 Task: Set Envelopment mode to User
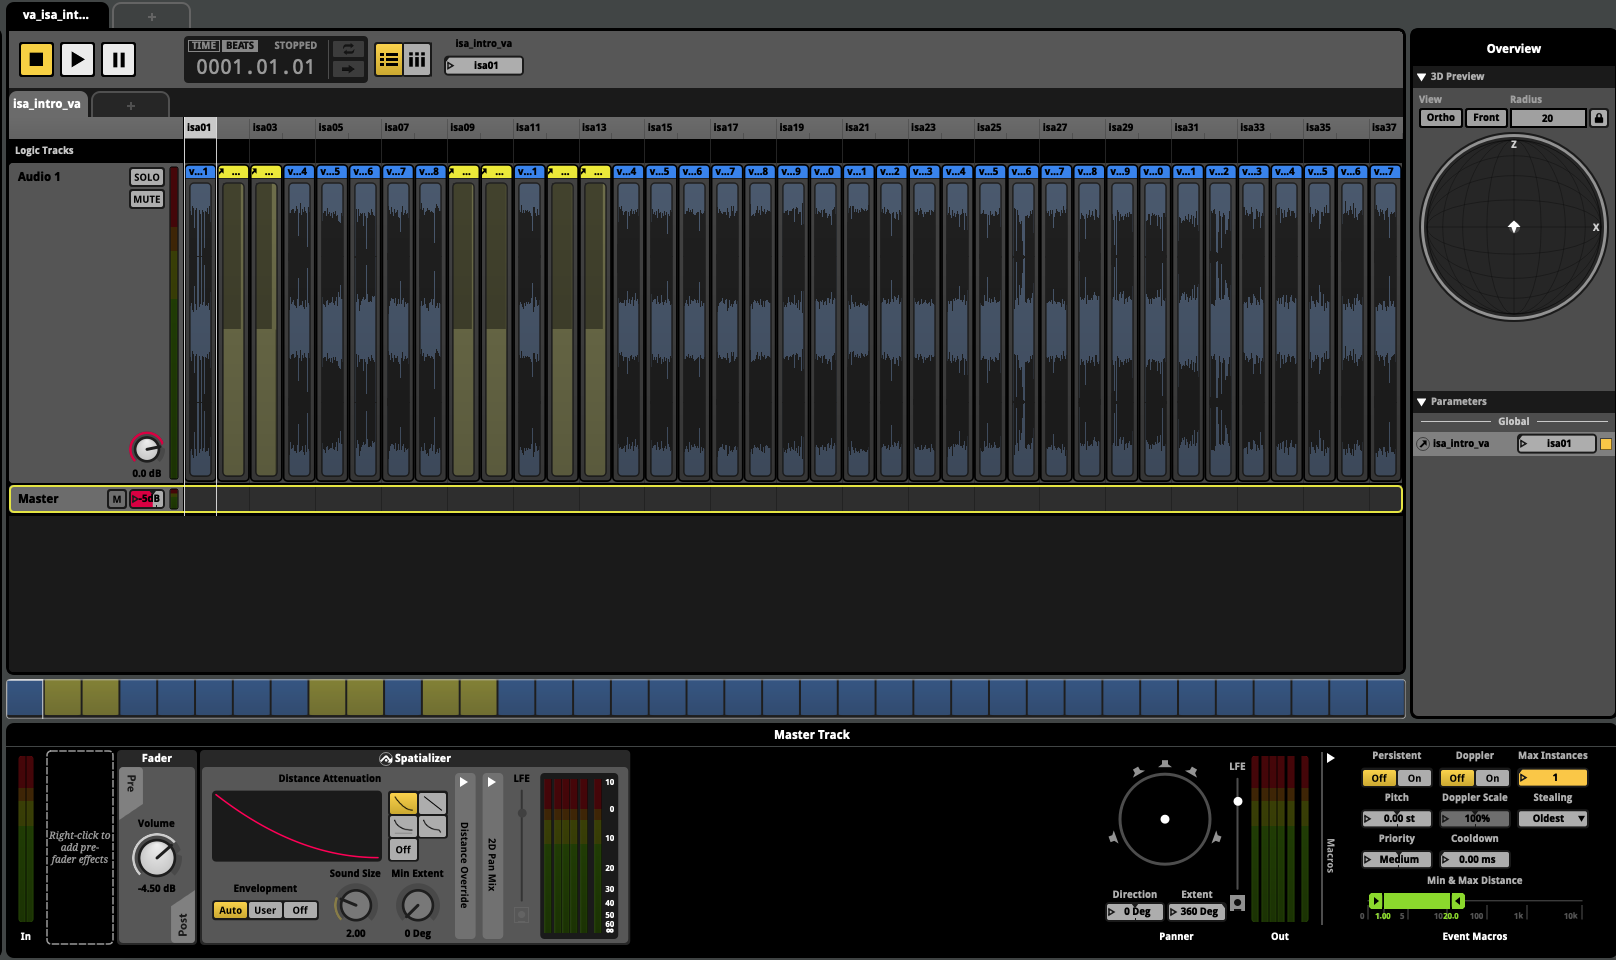(x=265, y=910)
